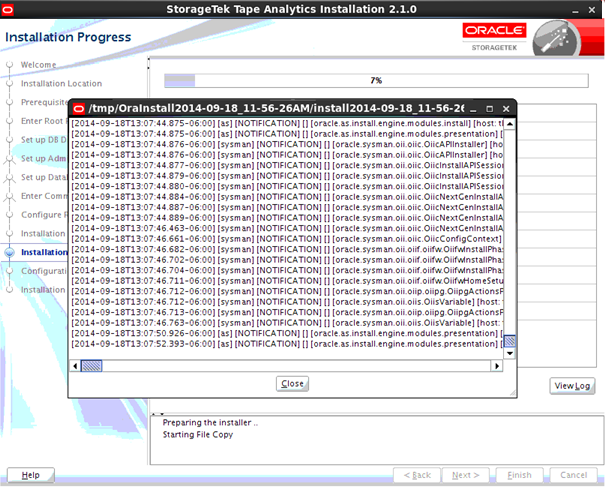Close the install log viewer with Close button
The image size is (605, 489).
tap(292, 384)
